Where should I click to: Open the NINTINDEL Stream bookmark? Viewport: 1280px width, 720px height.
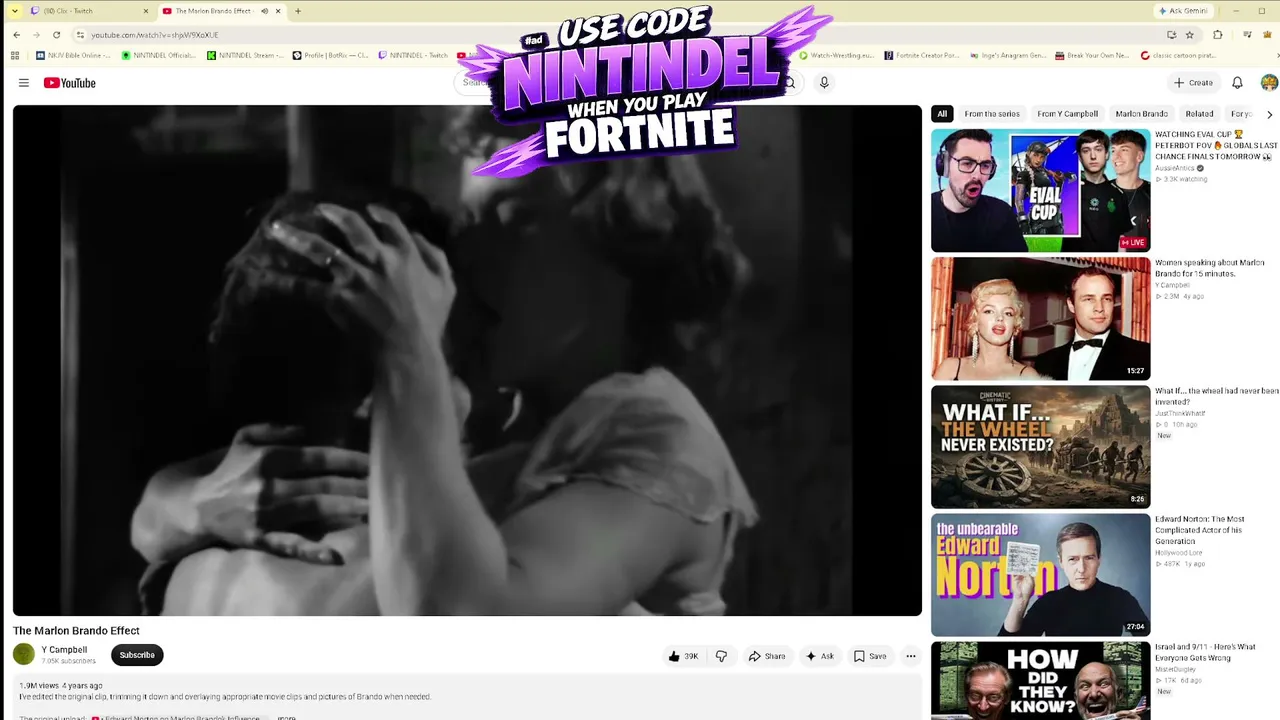click(245, 55)
